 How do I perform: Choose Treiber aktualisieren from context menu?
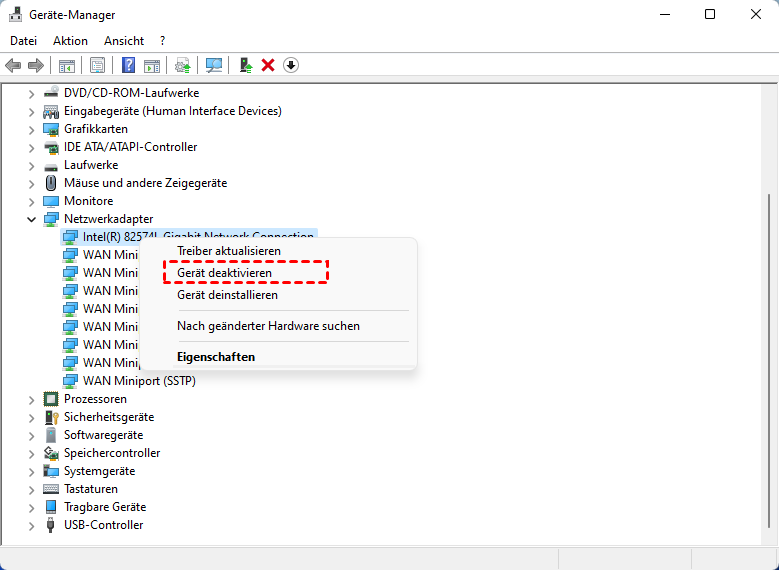pos(279,251)
